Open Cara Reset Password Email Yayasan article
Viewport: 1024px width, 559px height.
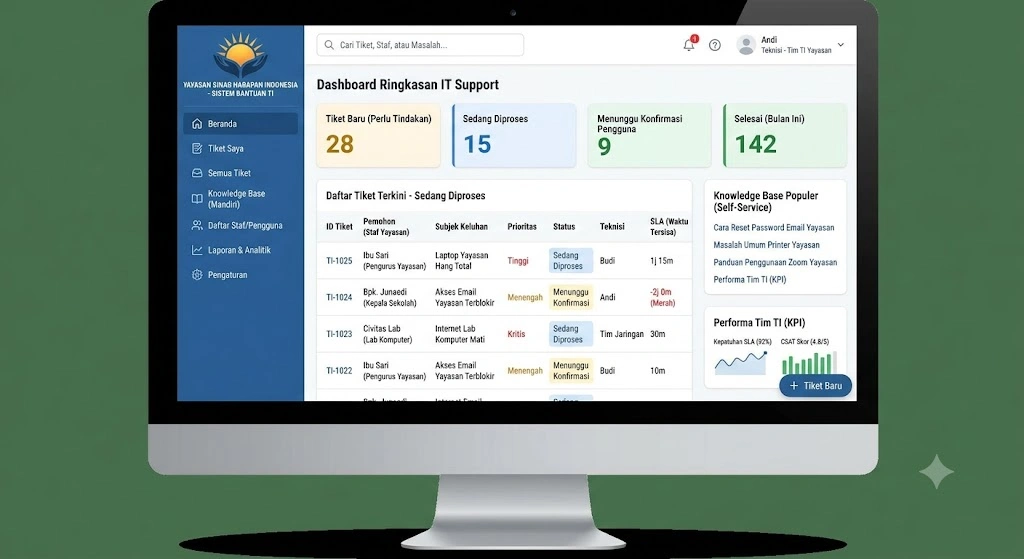click(773, 227)
